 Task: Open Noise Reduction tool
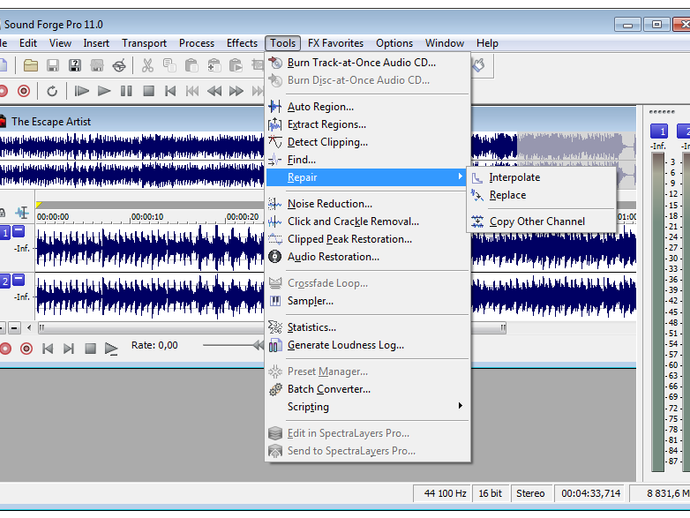[x=368, y=204]
